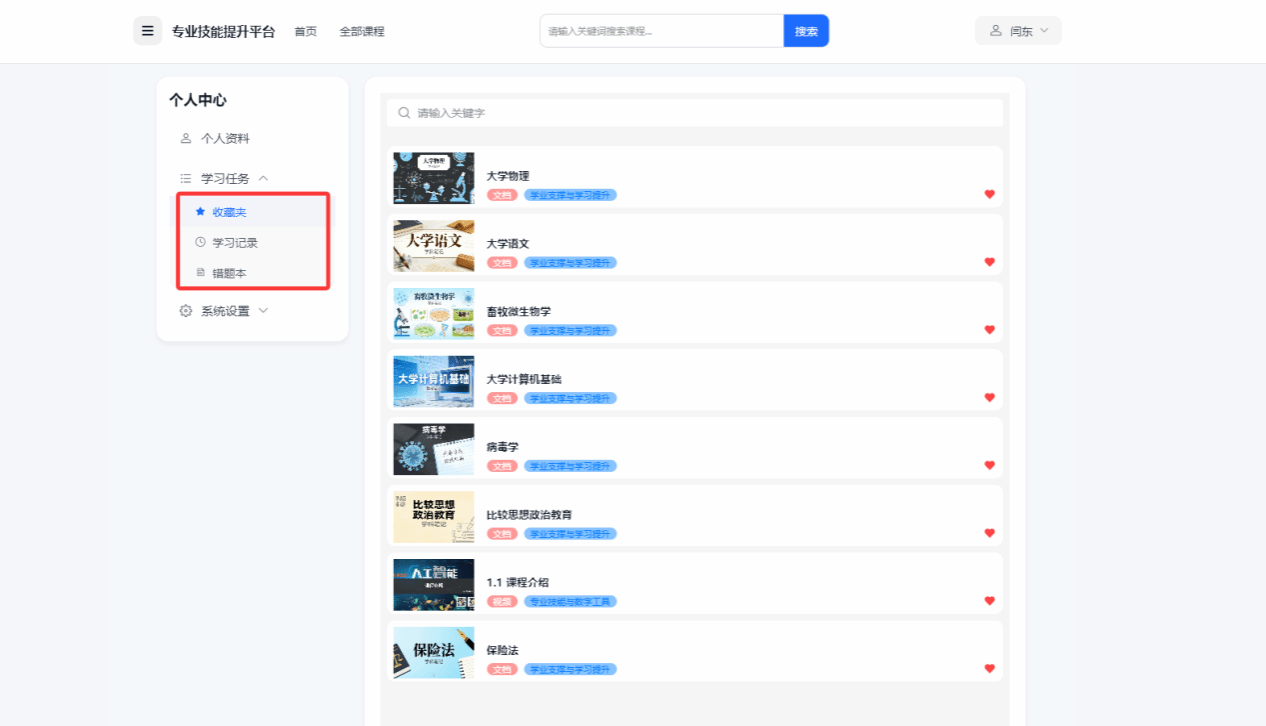The image size is (1266, 726).
Task: Toggle the heart on 病毒学 course
Action: (990, 465)
